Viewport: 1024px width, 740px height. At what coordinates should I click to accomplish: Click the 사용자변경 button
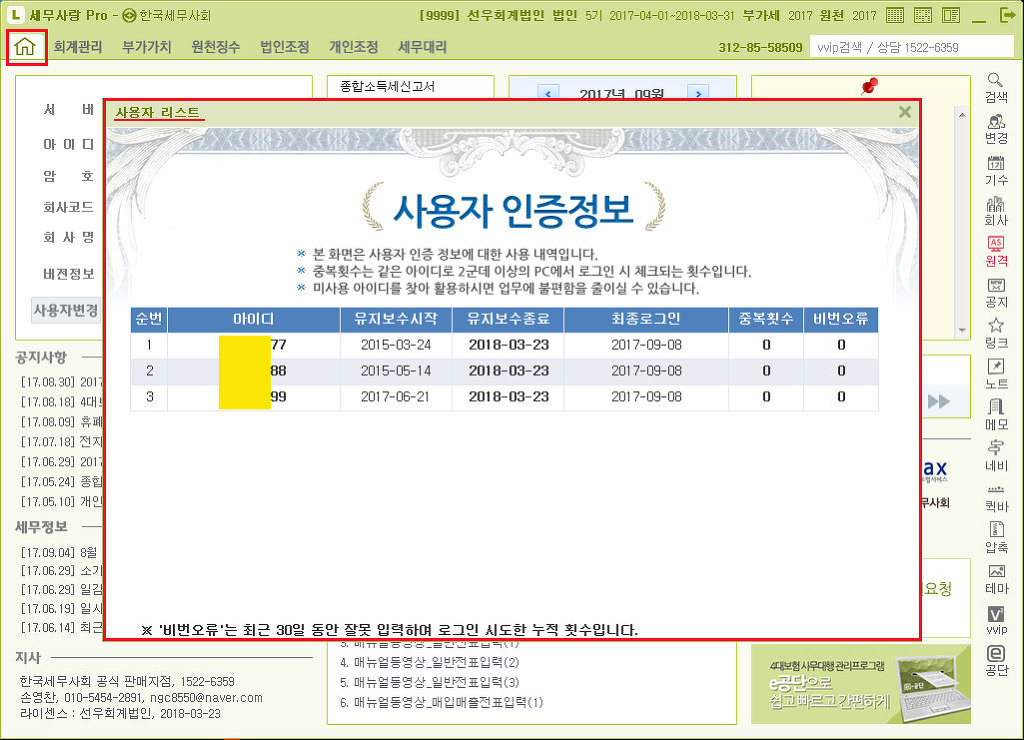(x=66, y=310)
